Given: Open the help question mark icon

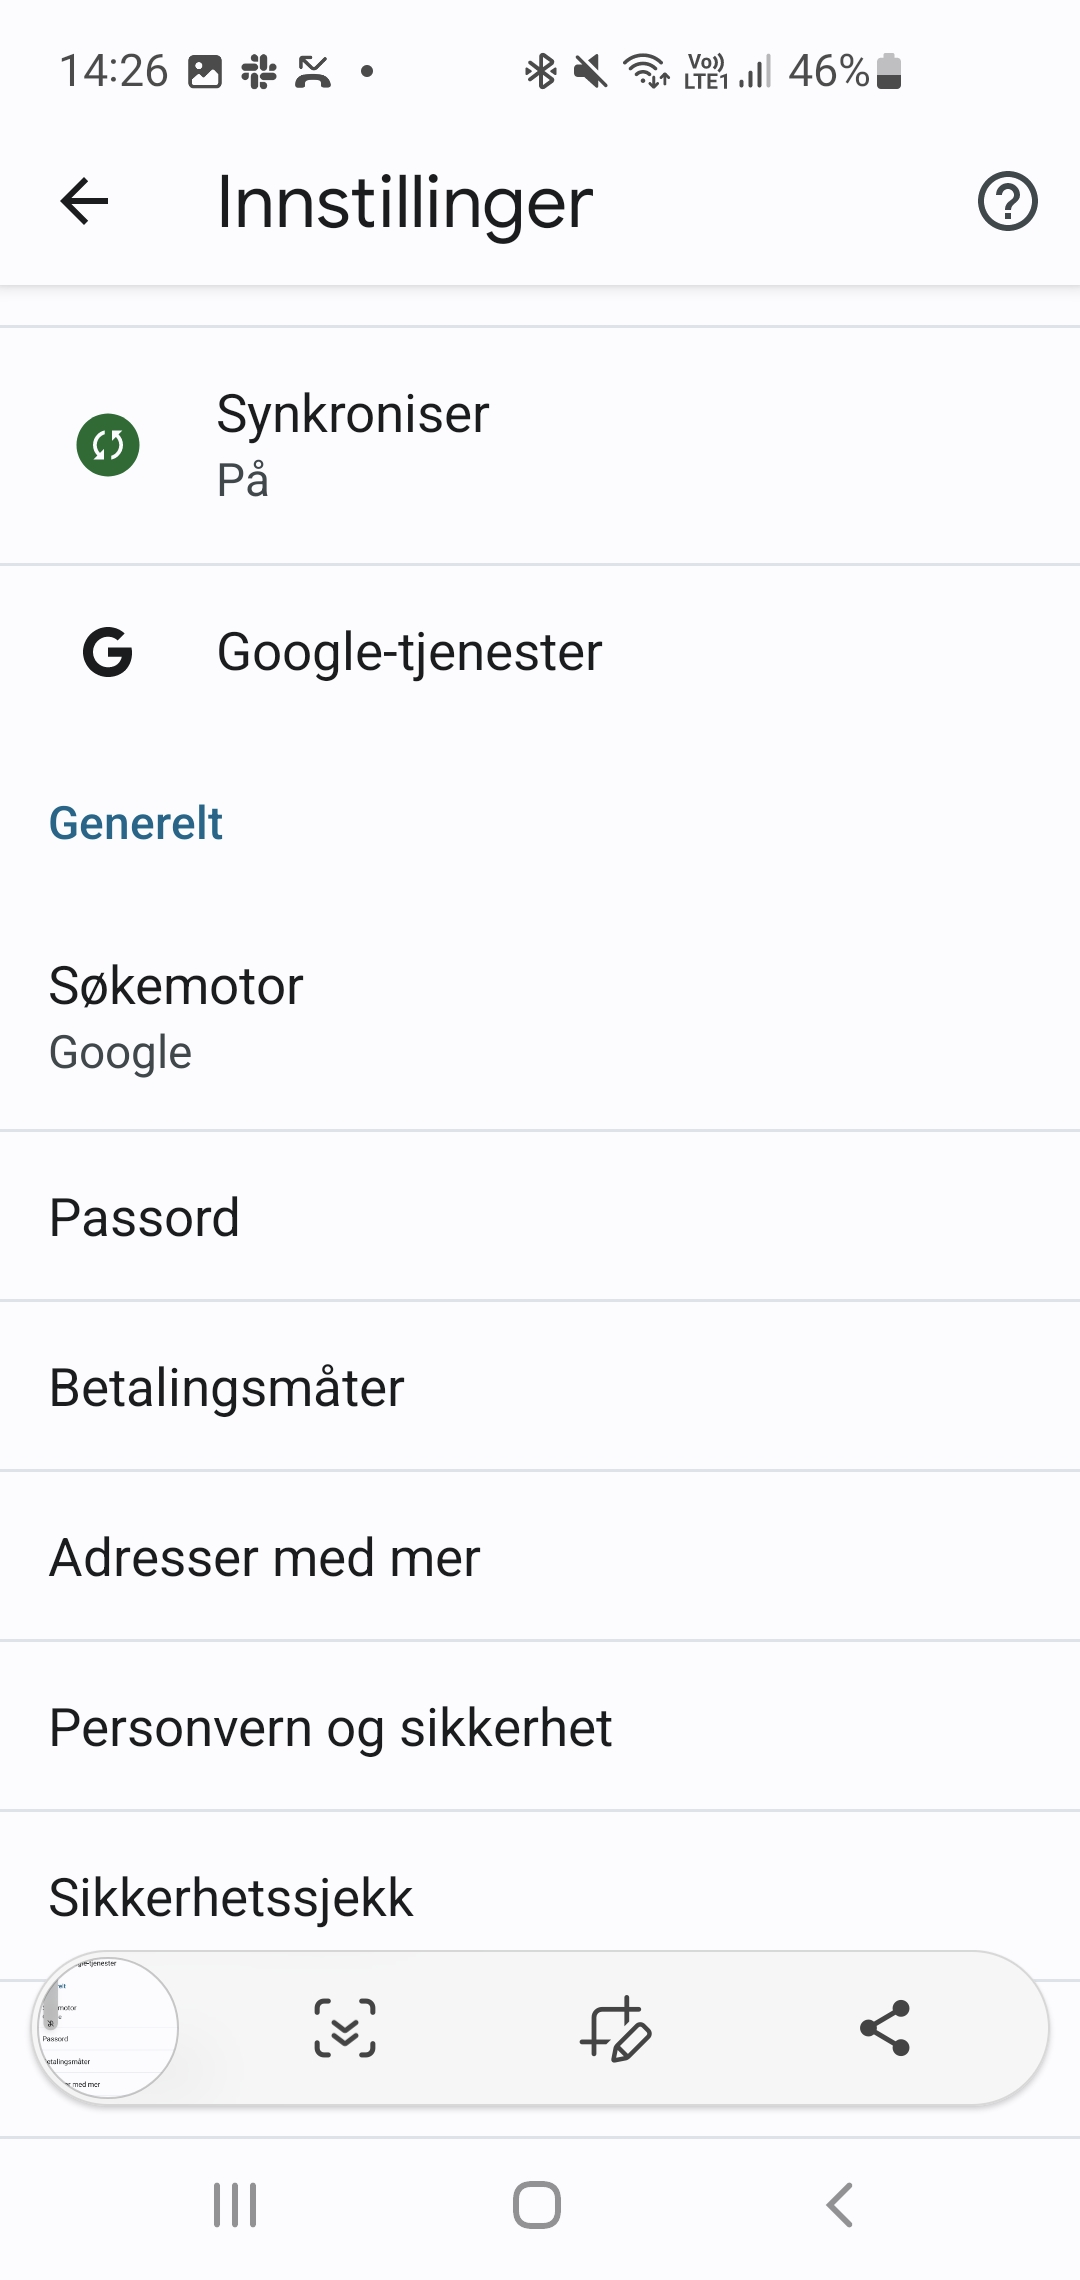Looking at the screenshot, I should [1007, 202].
